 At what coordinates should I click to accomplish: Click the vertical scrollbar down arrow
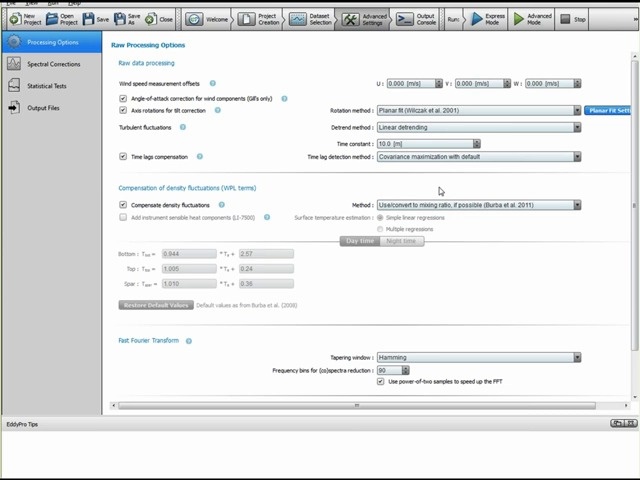pyautogui.click(x=634, y=397)
